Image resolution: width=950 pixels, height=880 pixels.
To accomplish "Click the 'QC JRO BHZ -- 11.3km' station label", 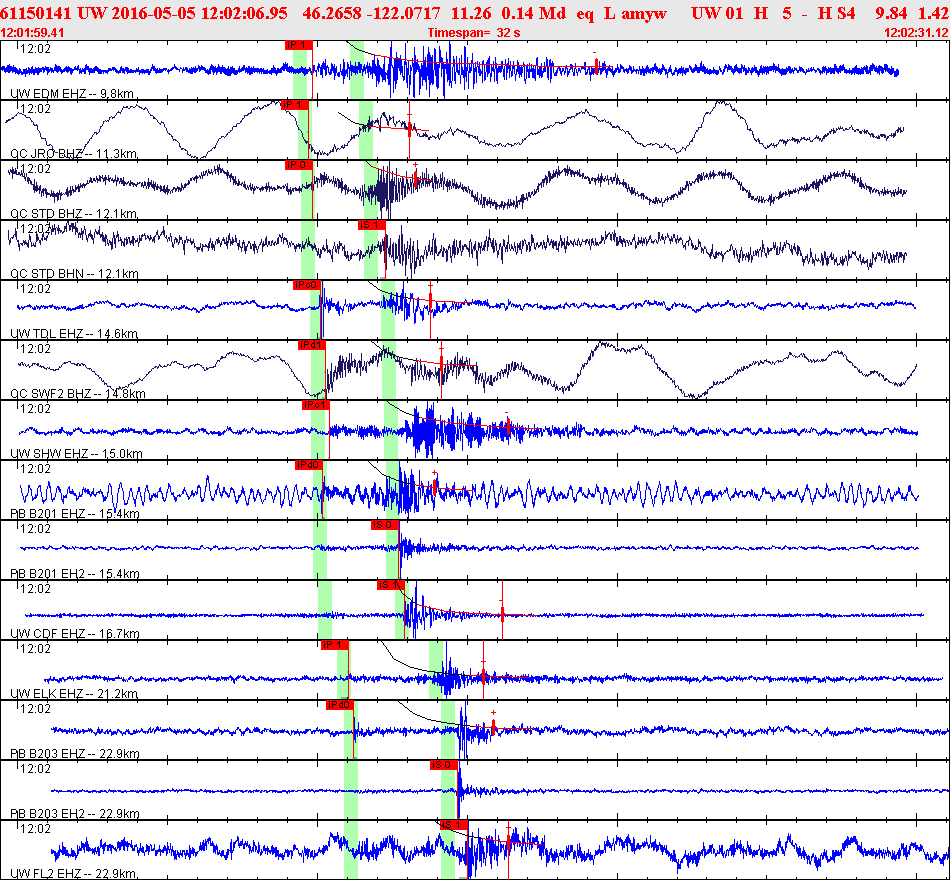I will click(x=74, y=154).
